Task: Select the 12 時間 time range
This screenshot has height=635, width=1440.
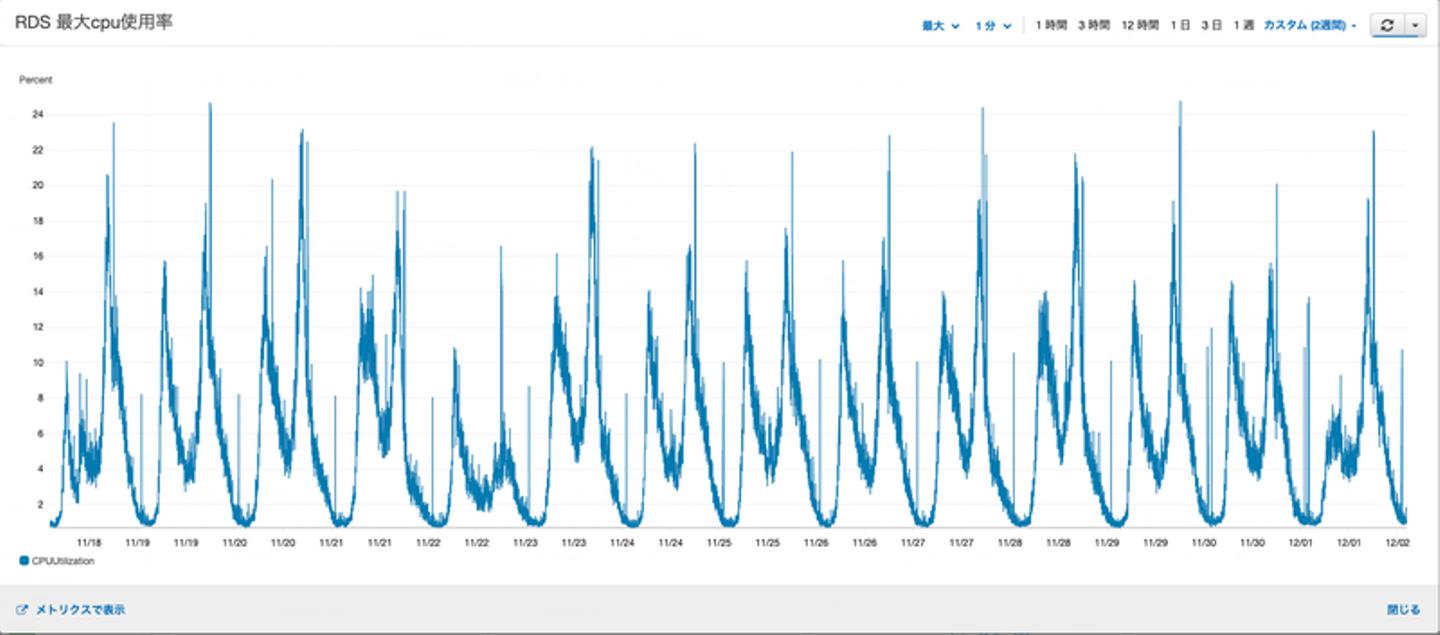Action: (x=1140, y=26)
